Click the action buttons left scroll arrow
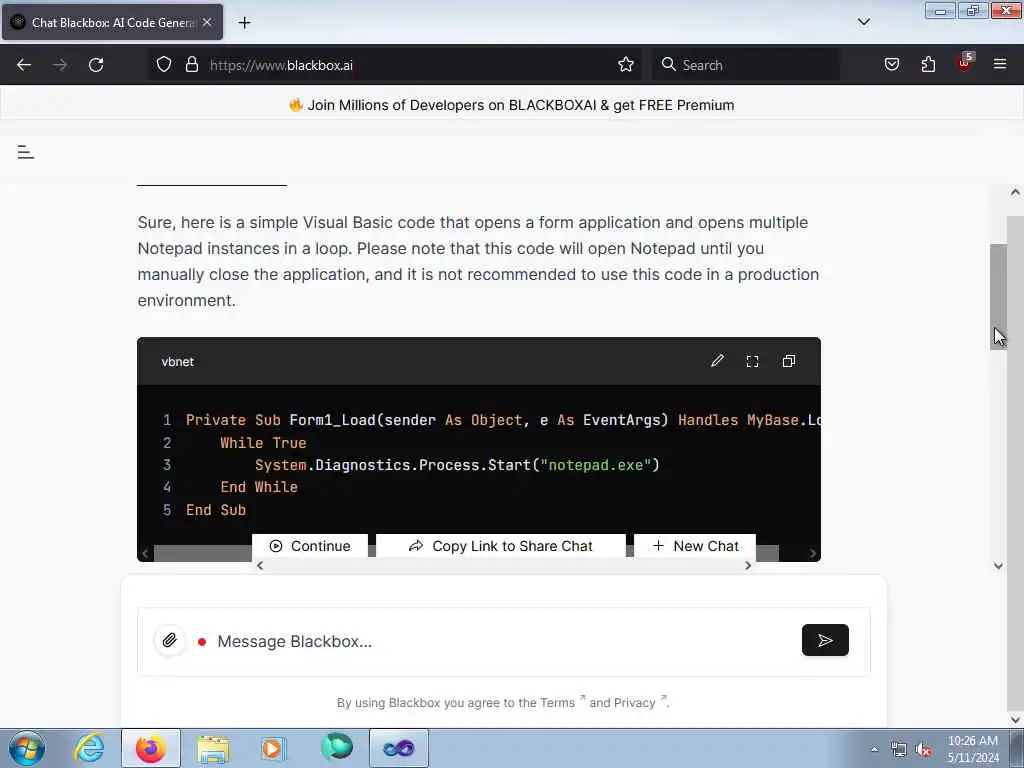This screenshot has height=768, width=1024. 260,566
